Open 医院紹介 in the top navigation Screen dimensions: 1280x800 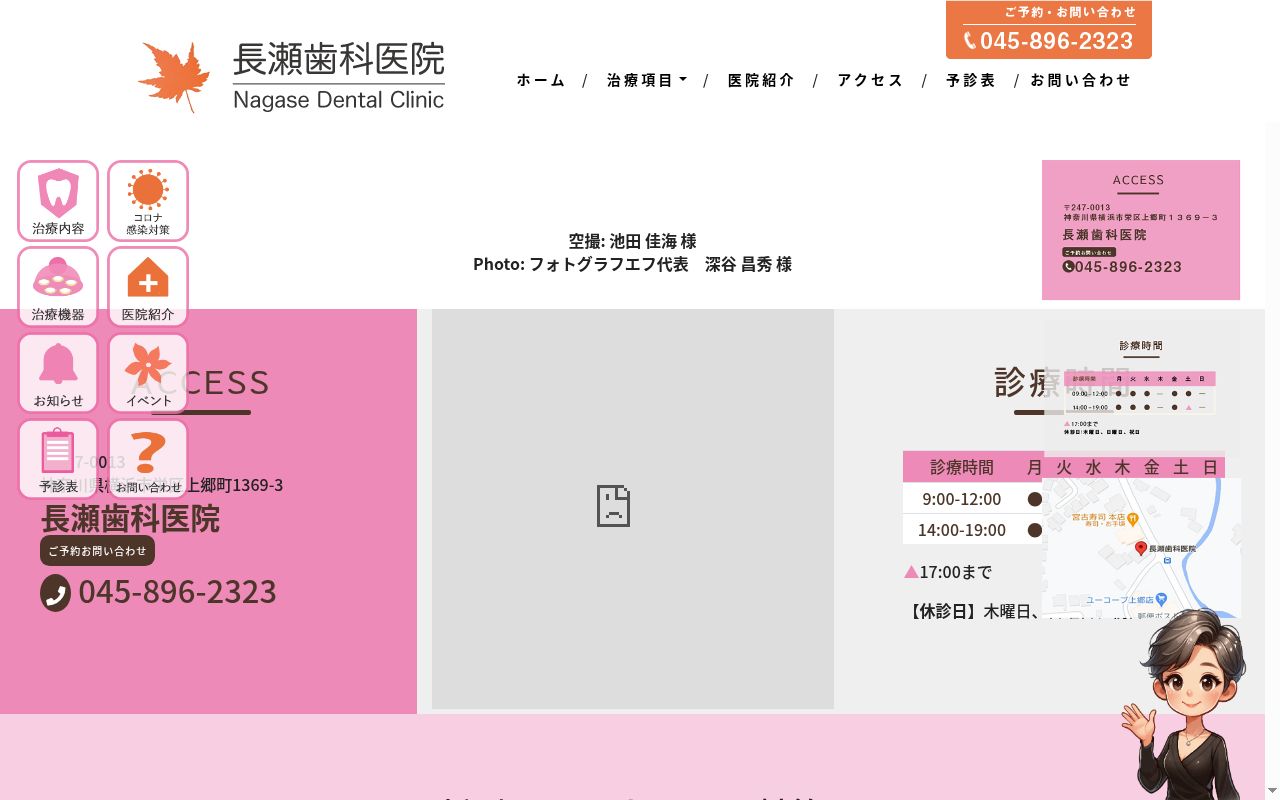tap(761, 80)
